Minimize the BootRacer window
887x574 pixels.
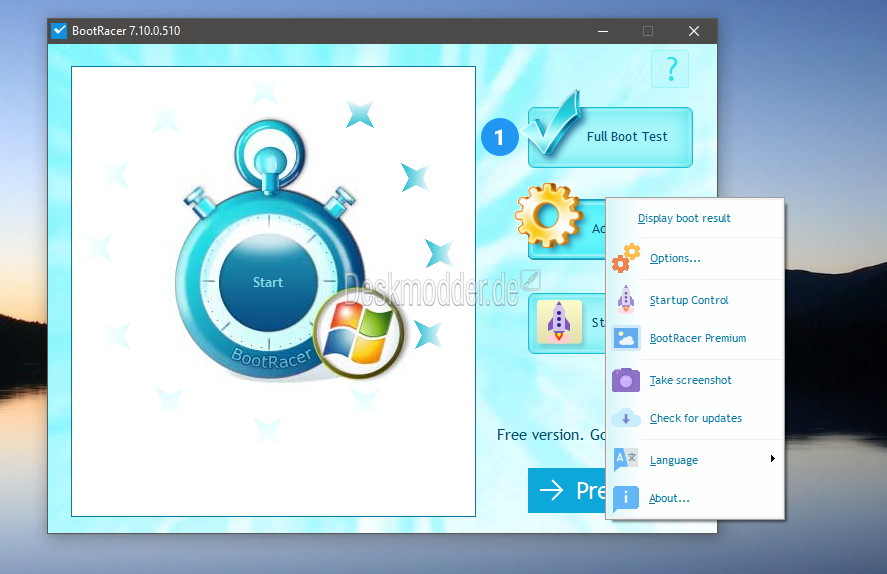point(603,31)
